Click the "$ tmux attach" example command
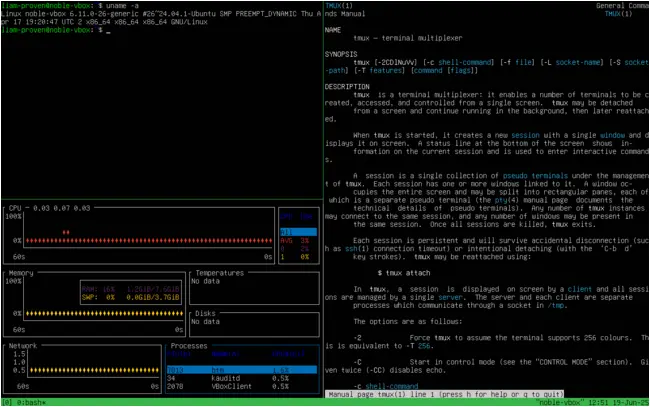The height and width of the screenshot is (407, 650). [x=404, y=273]
